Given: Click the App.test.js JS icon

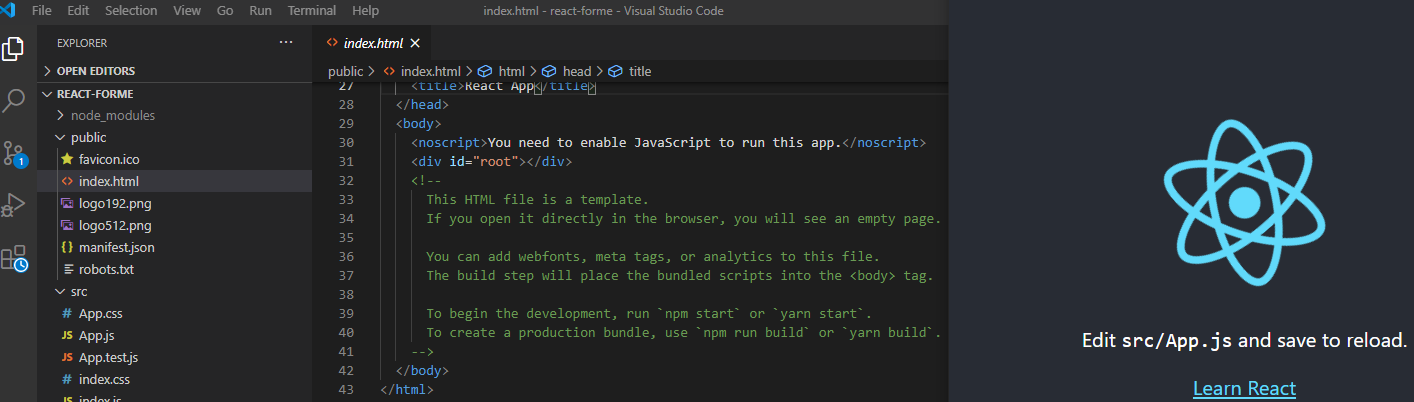Looking at the screenshot, I should tap(67, 357).
